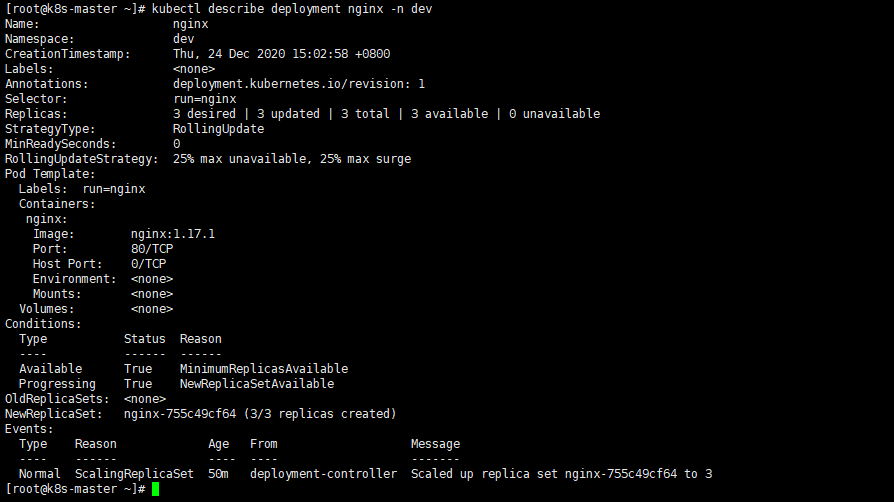894x502 pixels.
Task: Click the Selector value run=nginx
Action: click(205, 99)
